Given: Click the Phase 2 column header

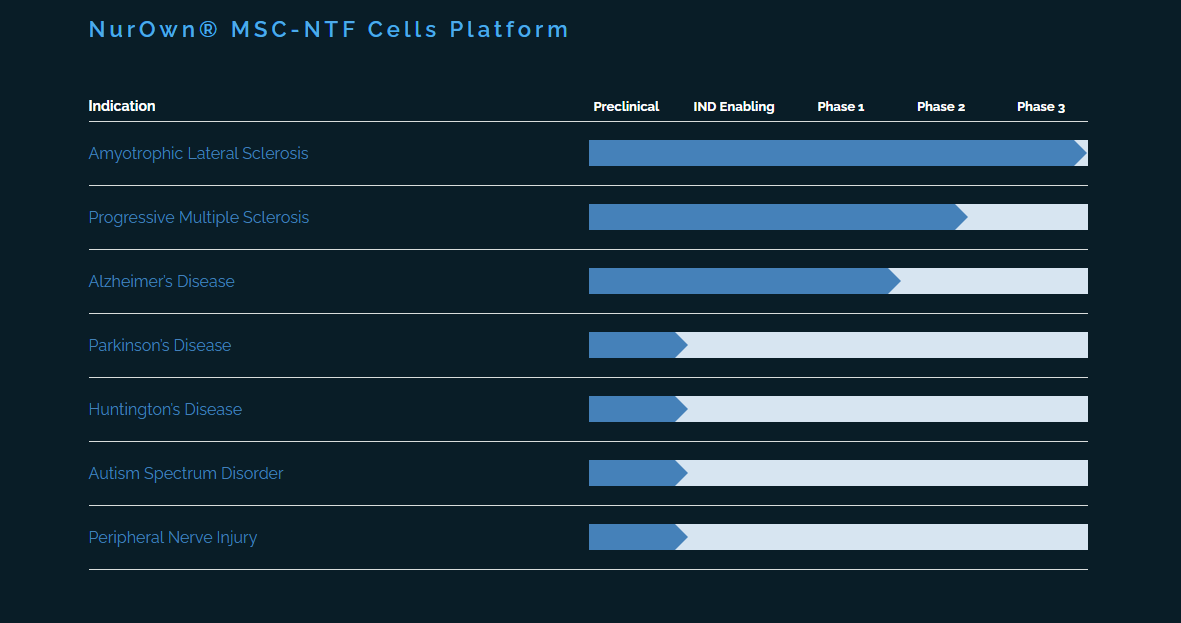Looking at the screenshot, I should point(941,107).
